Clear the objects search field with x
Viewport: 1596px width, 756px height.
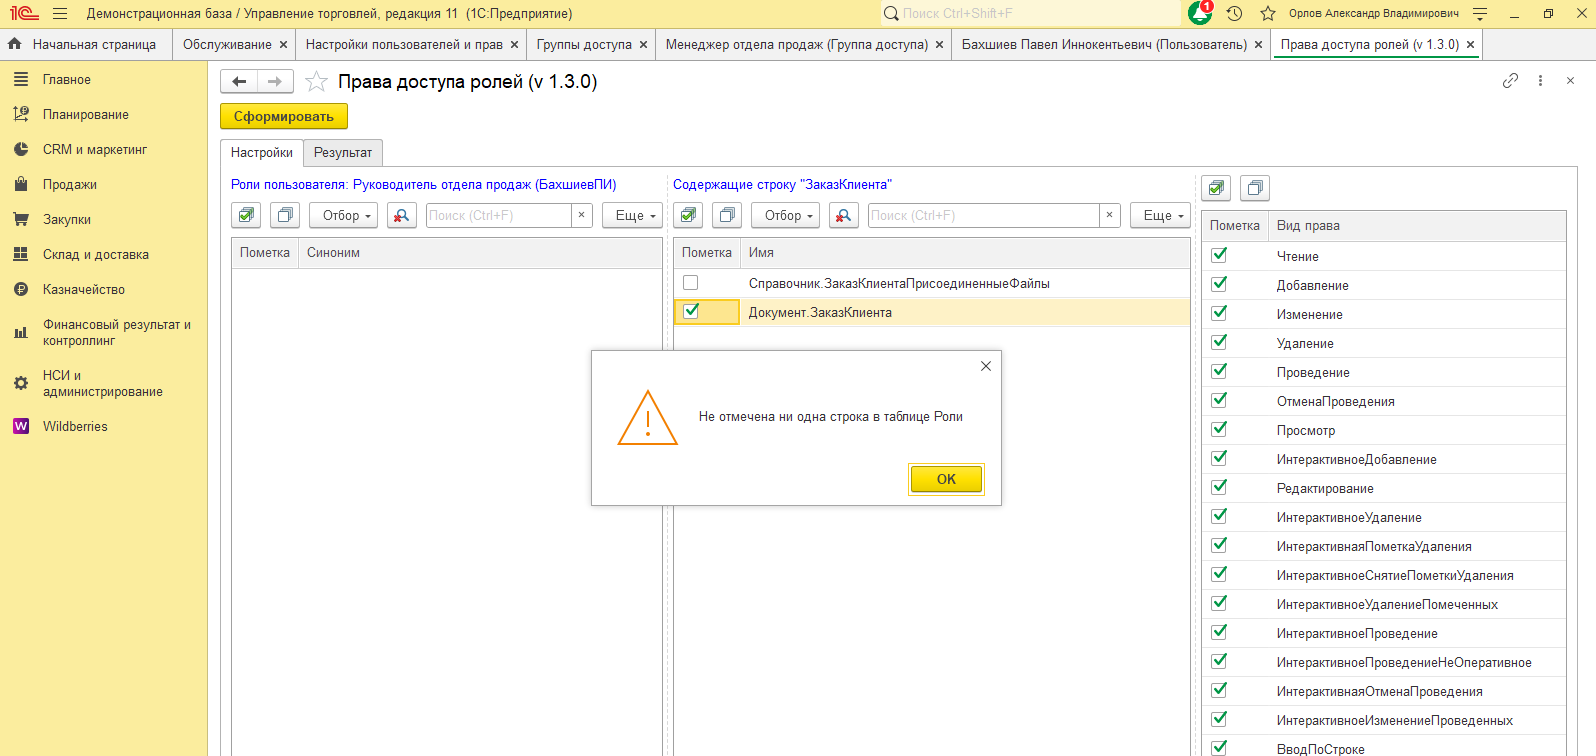tap(1109, 215)
